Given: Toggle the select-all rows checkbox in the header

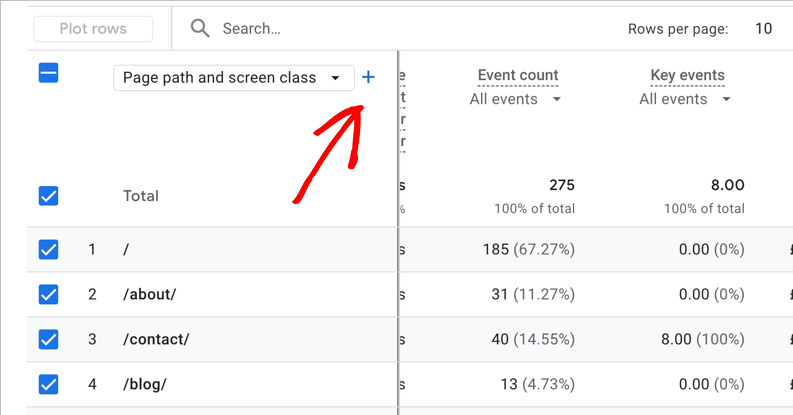Looking at the screenshot, I should (48, 73).
